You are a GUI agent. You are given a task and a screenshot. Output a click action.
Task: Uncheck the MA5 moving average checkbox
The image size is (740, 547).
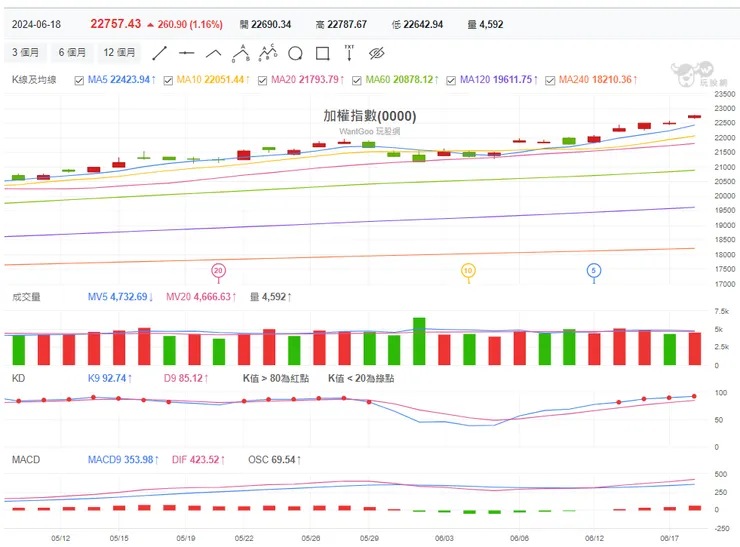point(79,81)
